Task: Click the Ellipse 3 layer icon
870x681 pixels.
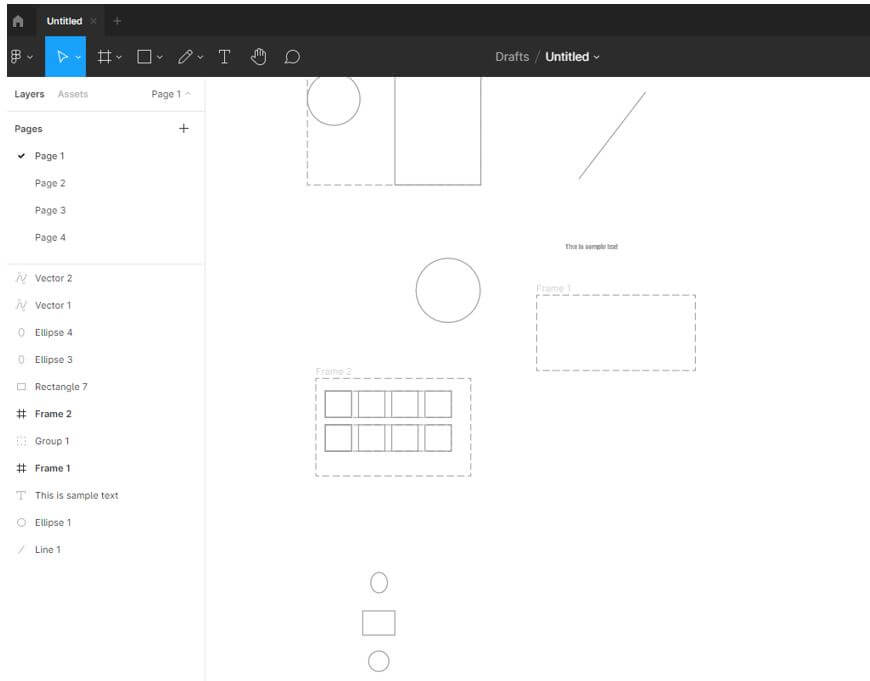Action: (21, 360)
